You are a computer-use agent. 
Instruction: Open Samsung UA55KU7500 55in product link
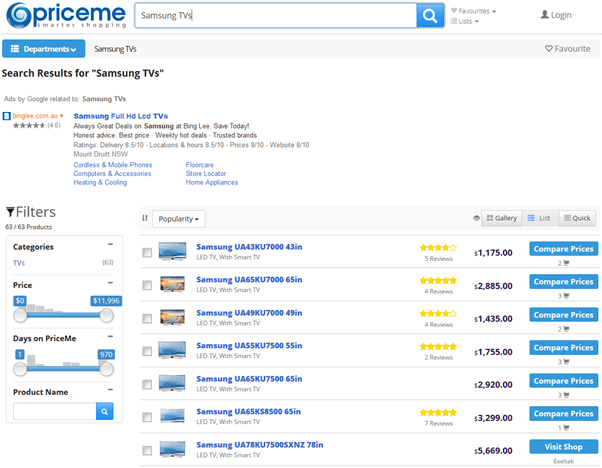point(249,346)
